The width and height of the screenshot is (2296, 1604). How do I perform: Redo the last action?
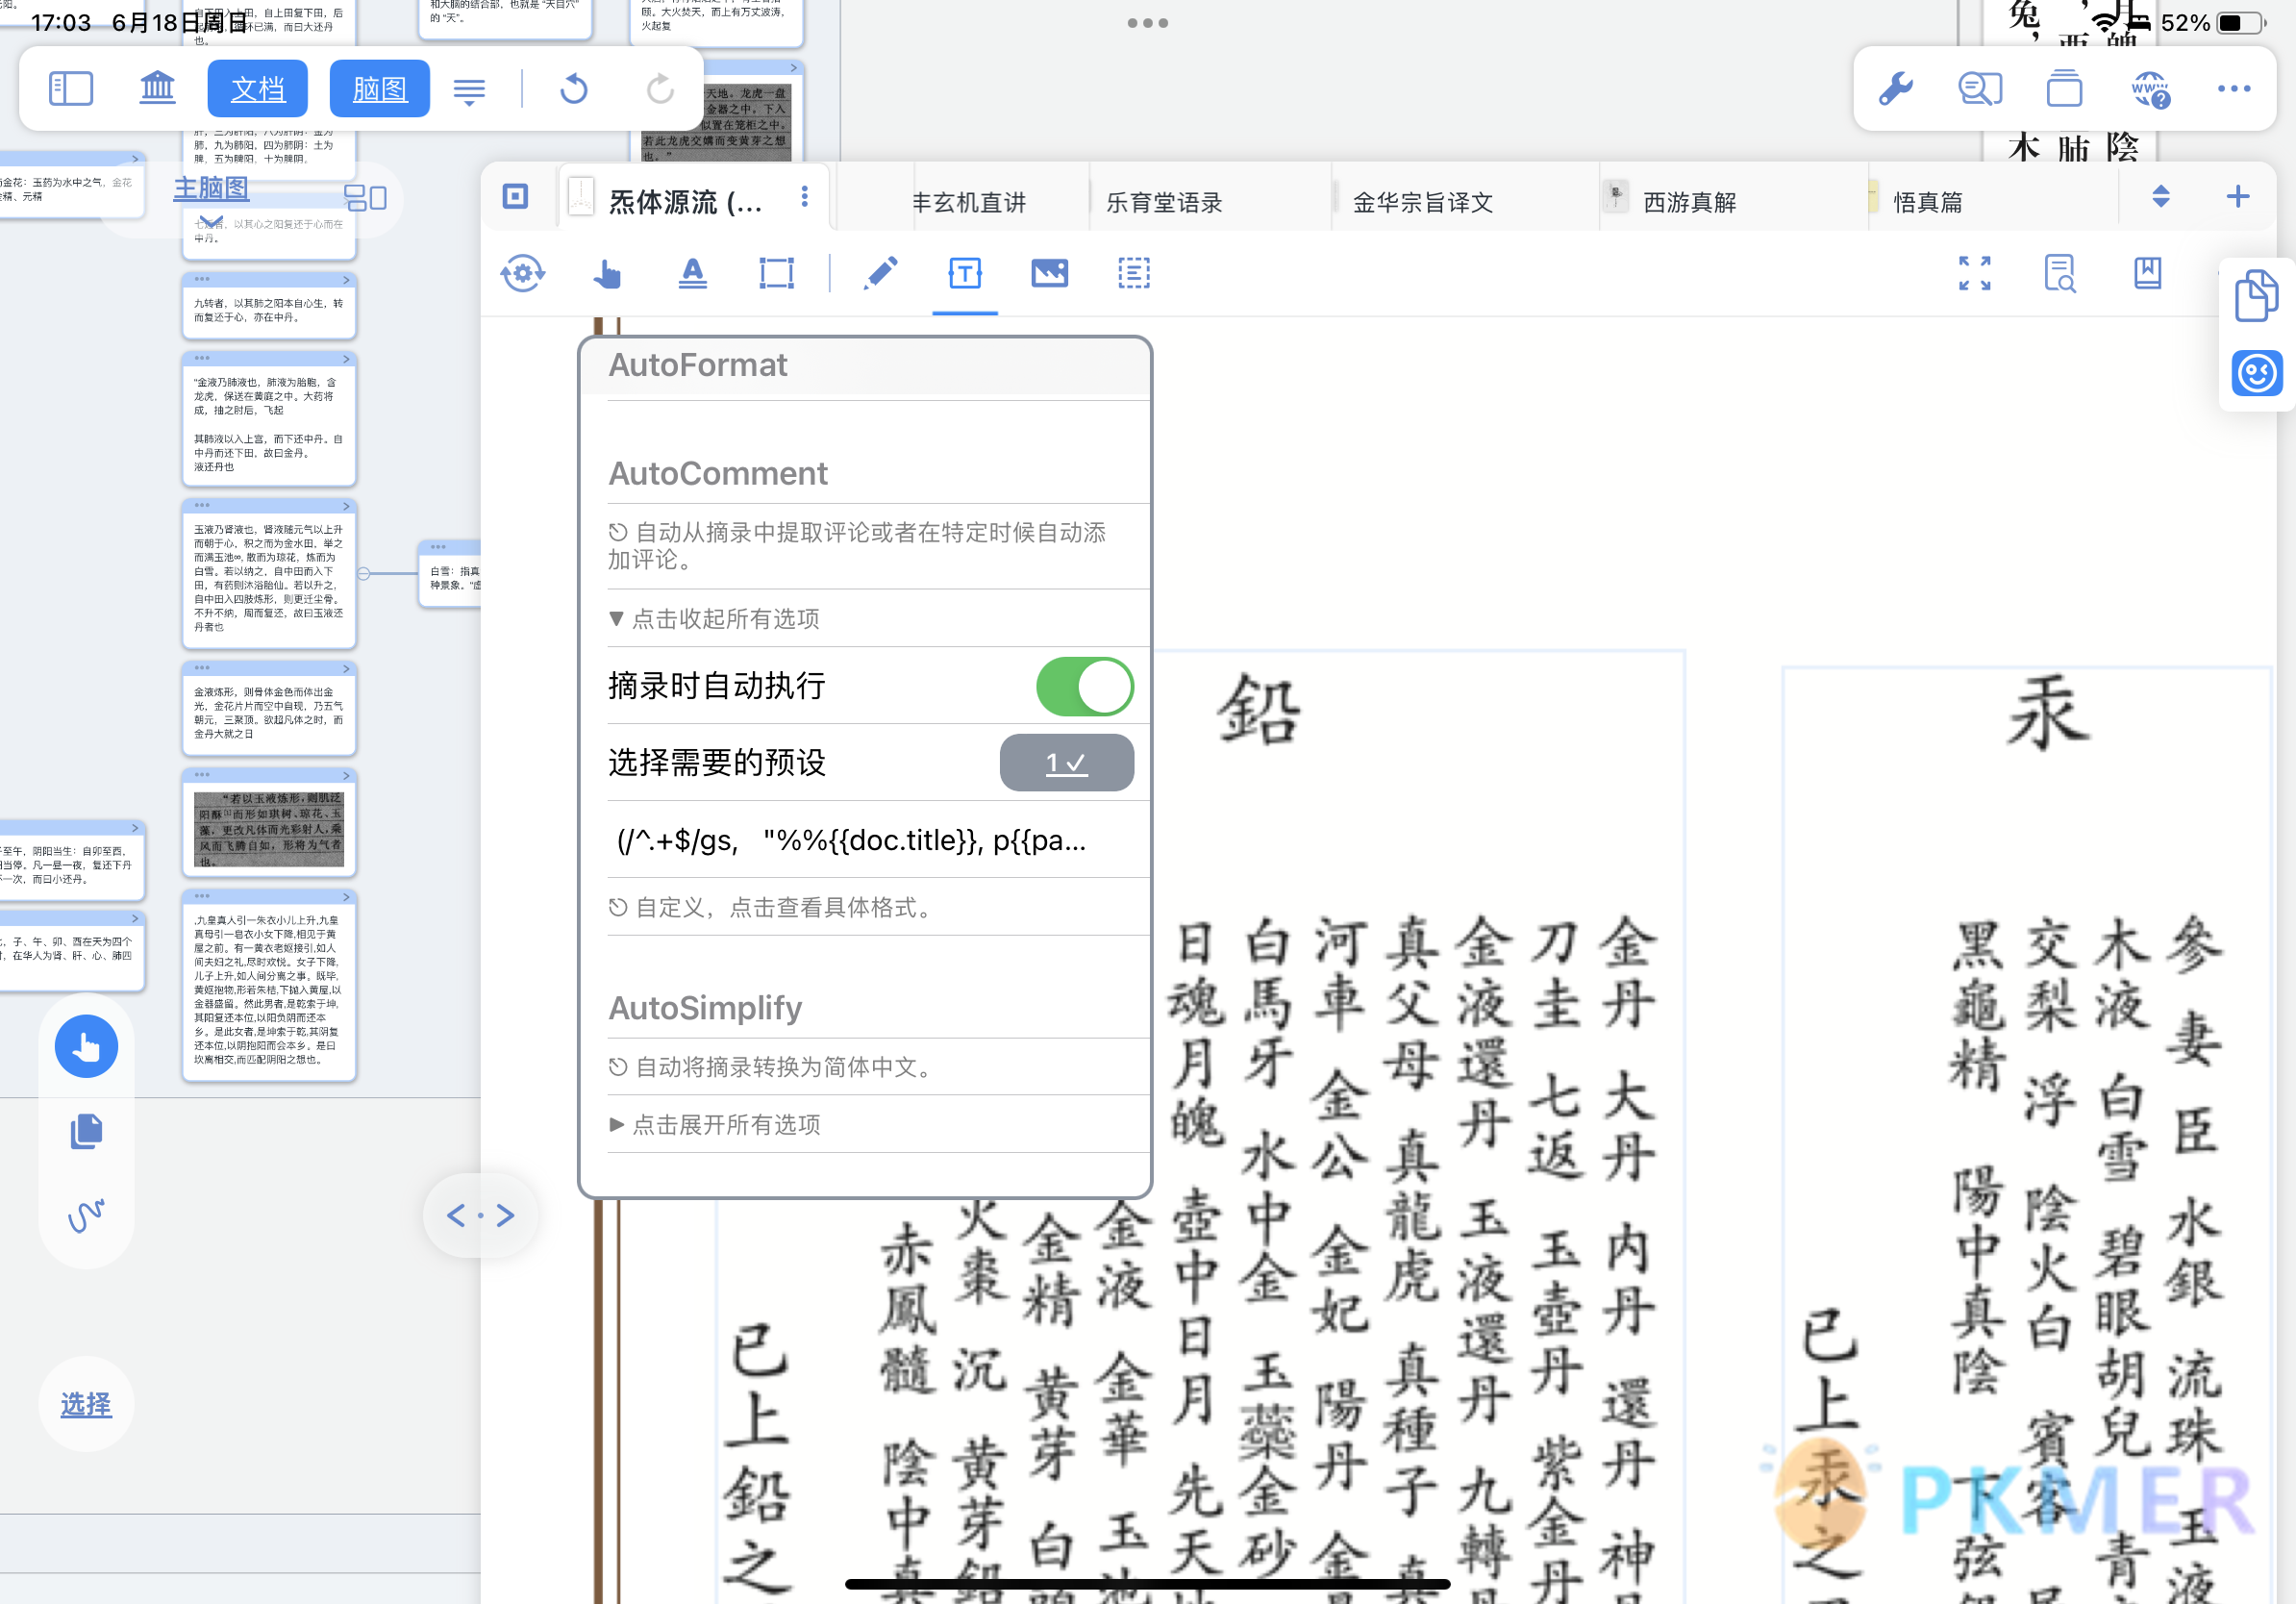660,89
